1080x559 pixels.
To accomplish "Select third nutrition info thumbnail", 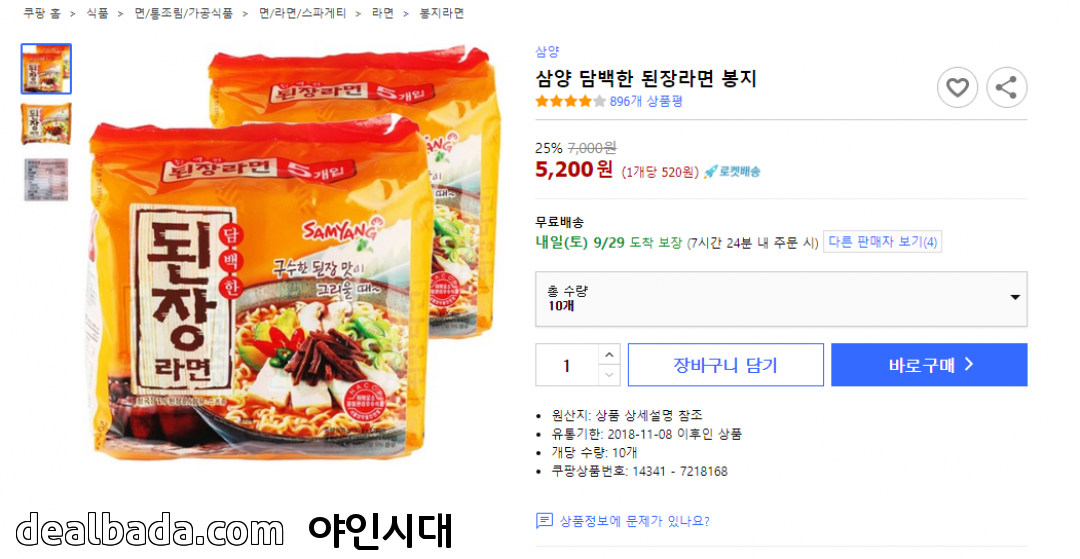I will click(x=46, y=180).
